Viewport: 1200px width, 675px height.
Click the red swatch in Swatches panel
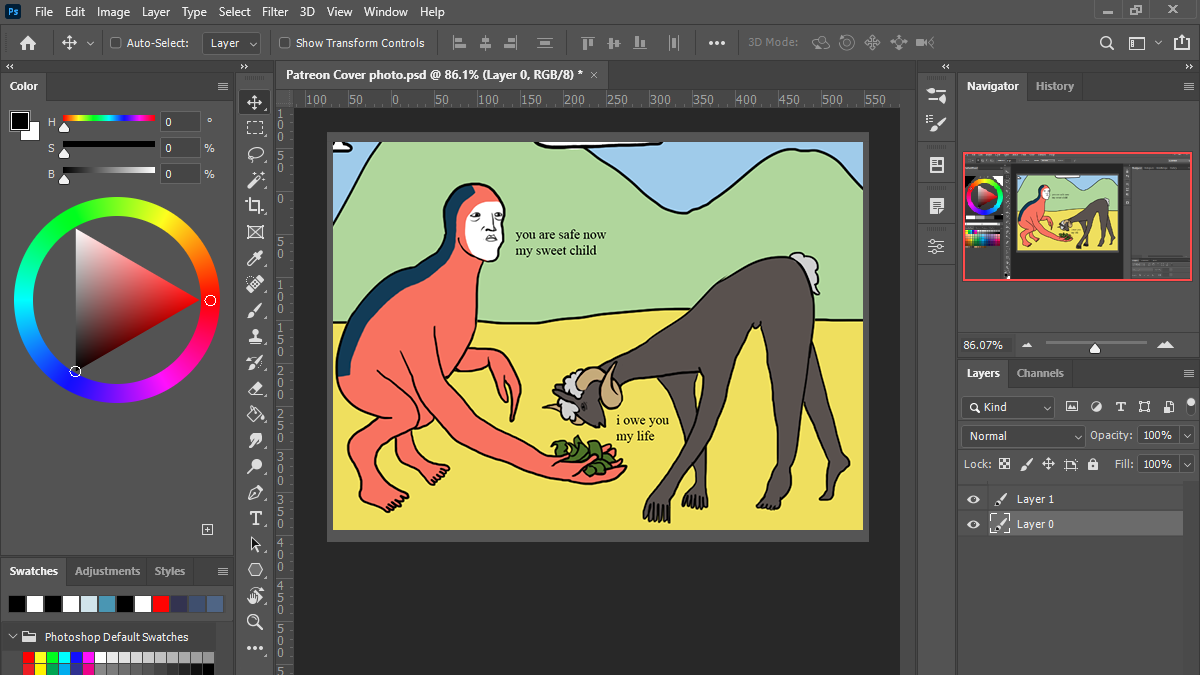[161, 604]
